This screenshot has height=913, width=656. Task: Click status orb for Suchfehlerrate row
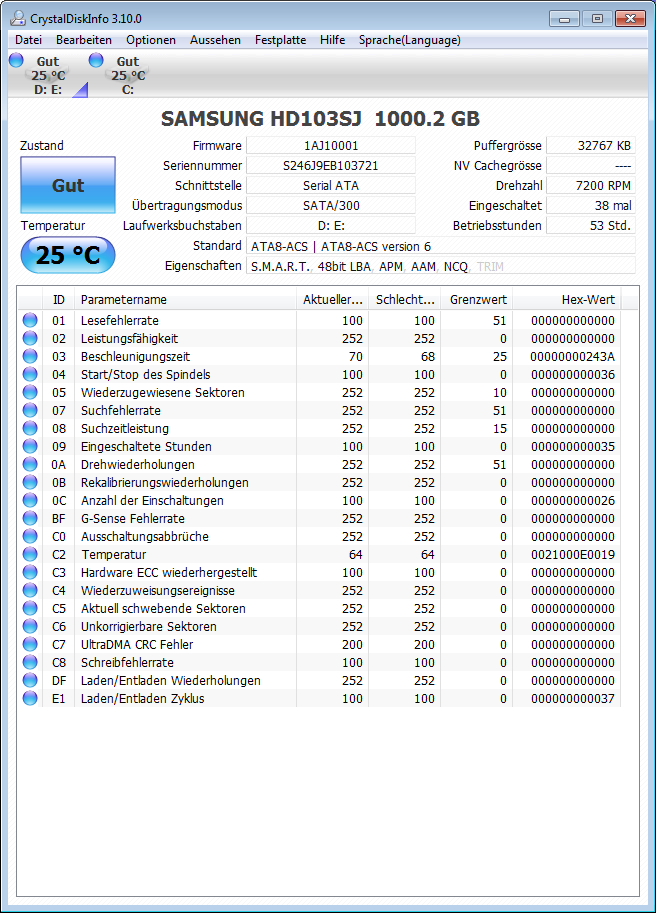(30, 411)
